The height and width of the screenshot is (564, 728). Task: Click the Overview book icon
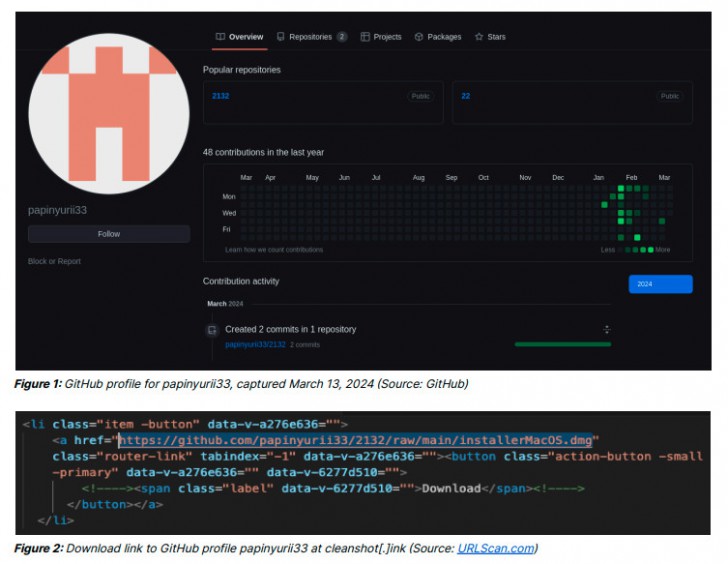pos(221,37)
